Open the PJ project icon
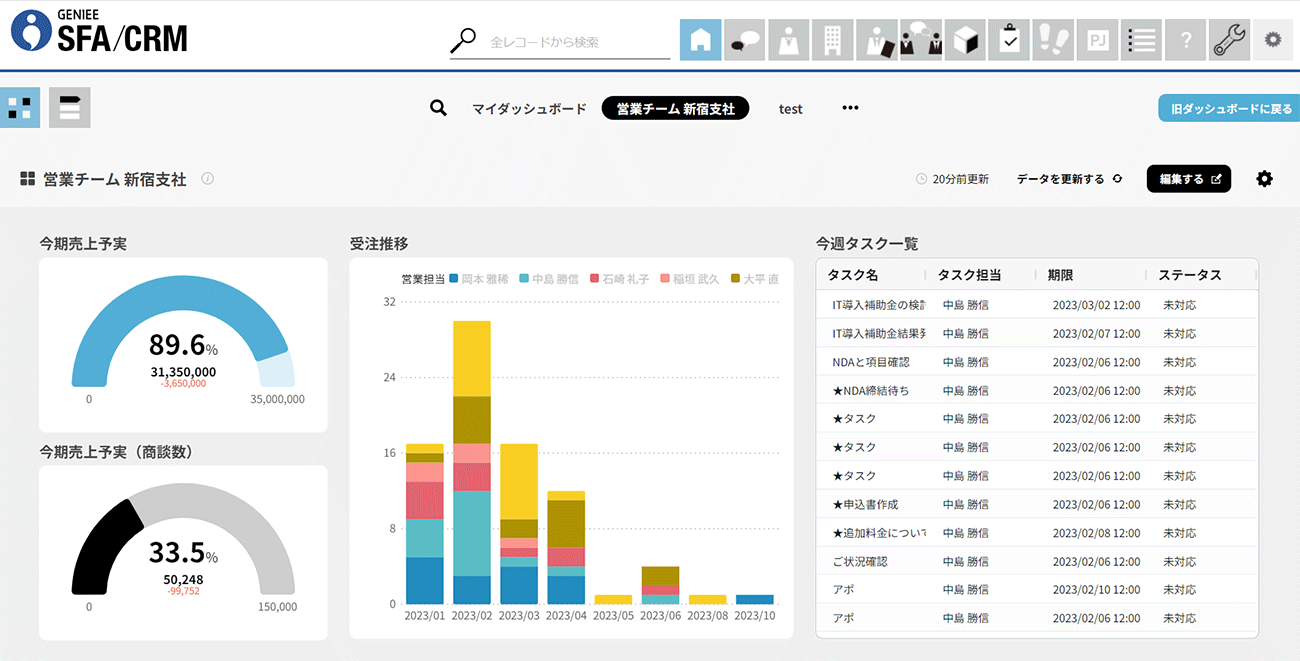The height and width of the screenshot is (661, 1300). coord(1096,39)
